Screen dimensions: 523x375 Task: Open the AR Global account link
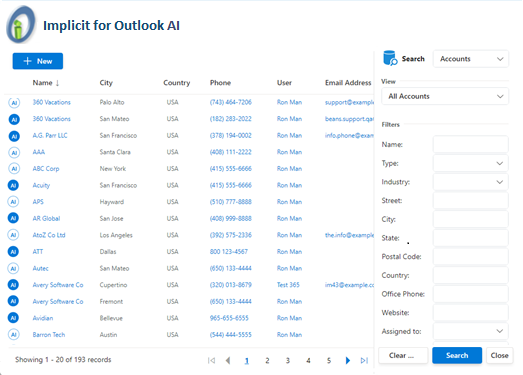click(x=46, y=219)
